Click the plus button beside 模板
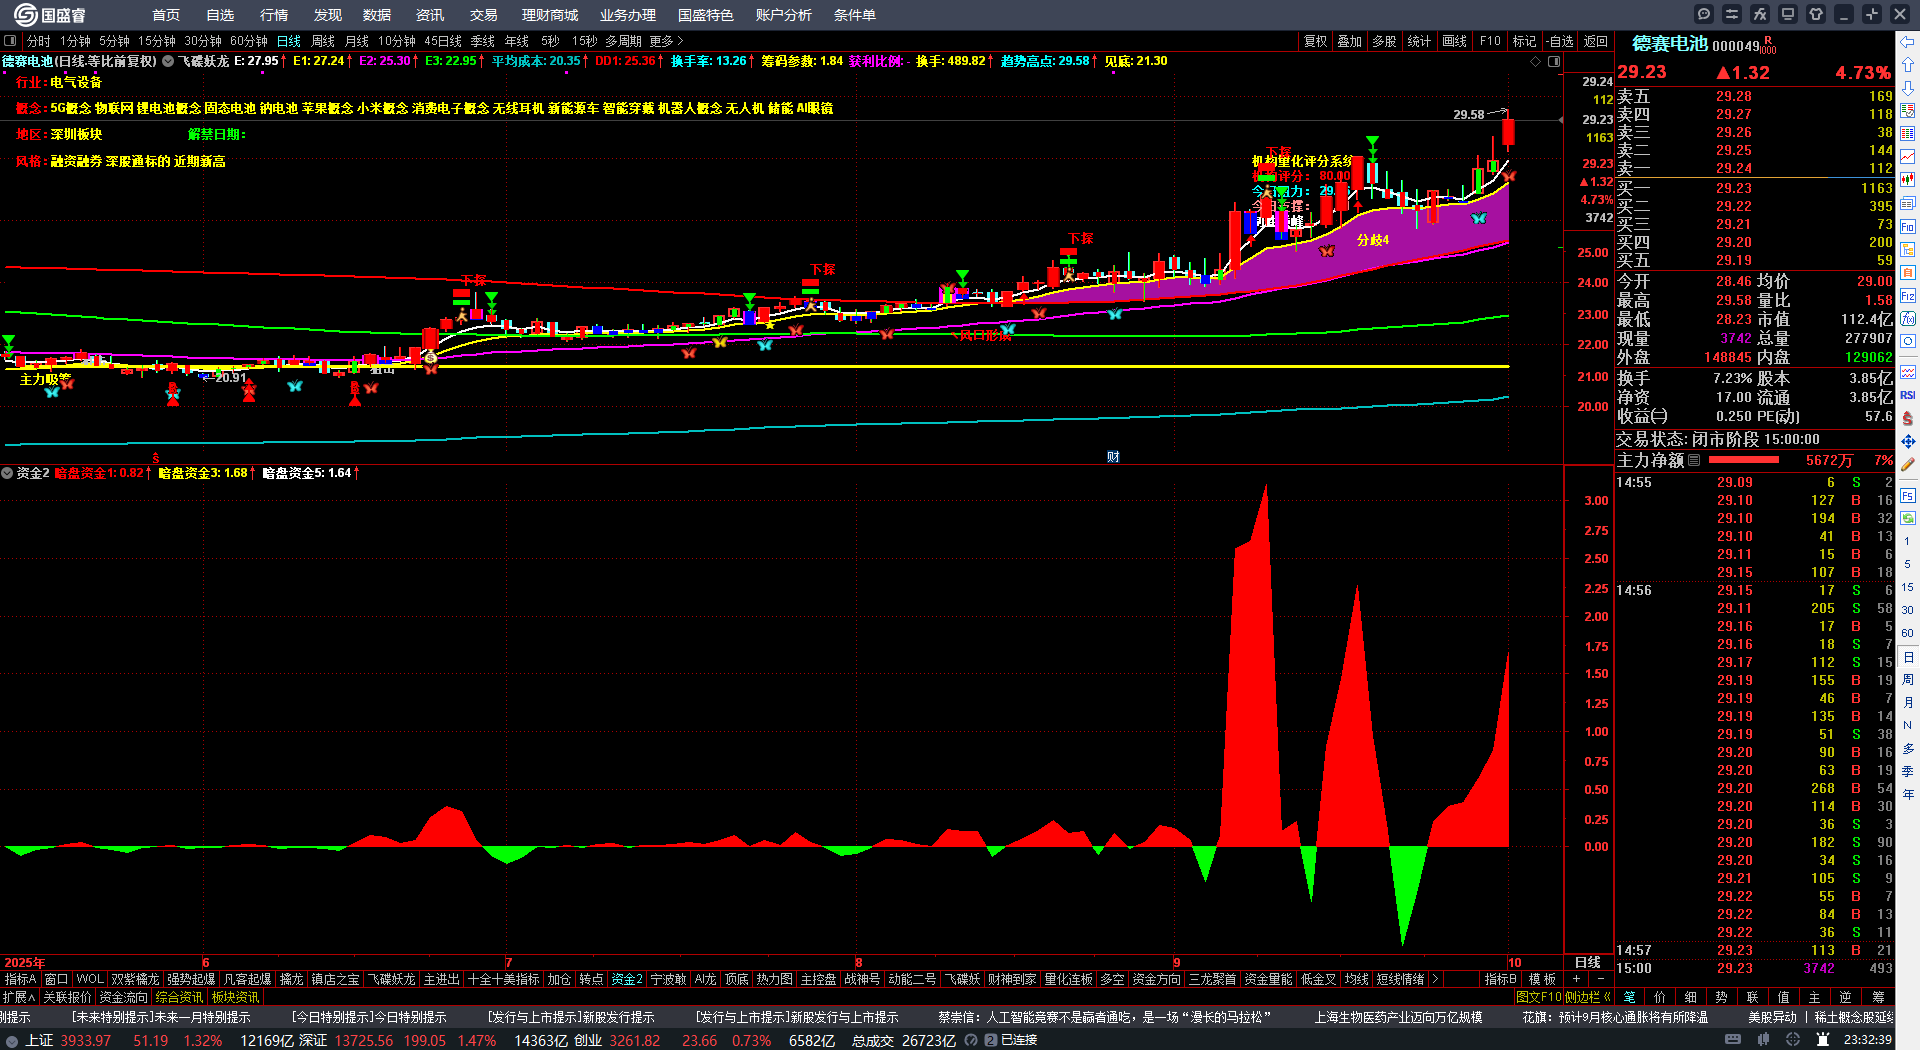 pyautogui.click(x=1577, y=979)
